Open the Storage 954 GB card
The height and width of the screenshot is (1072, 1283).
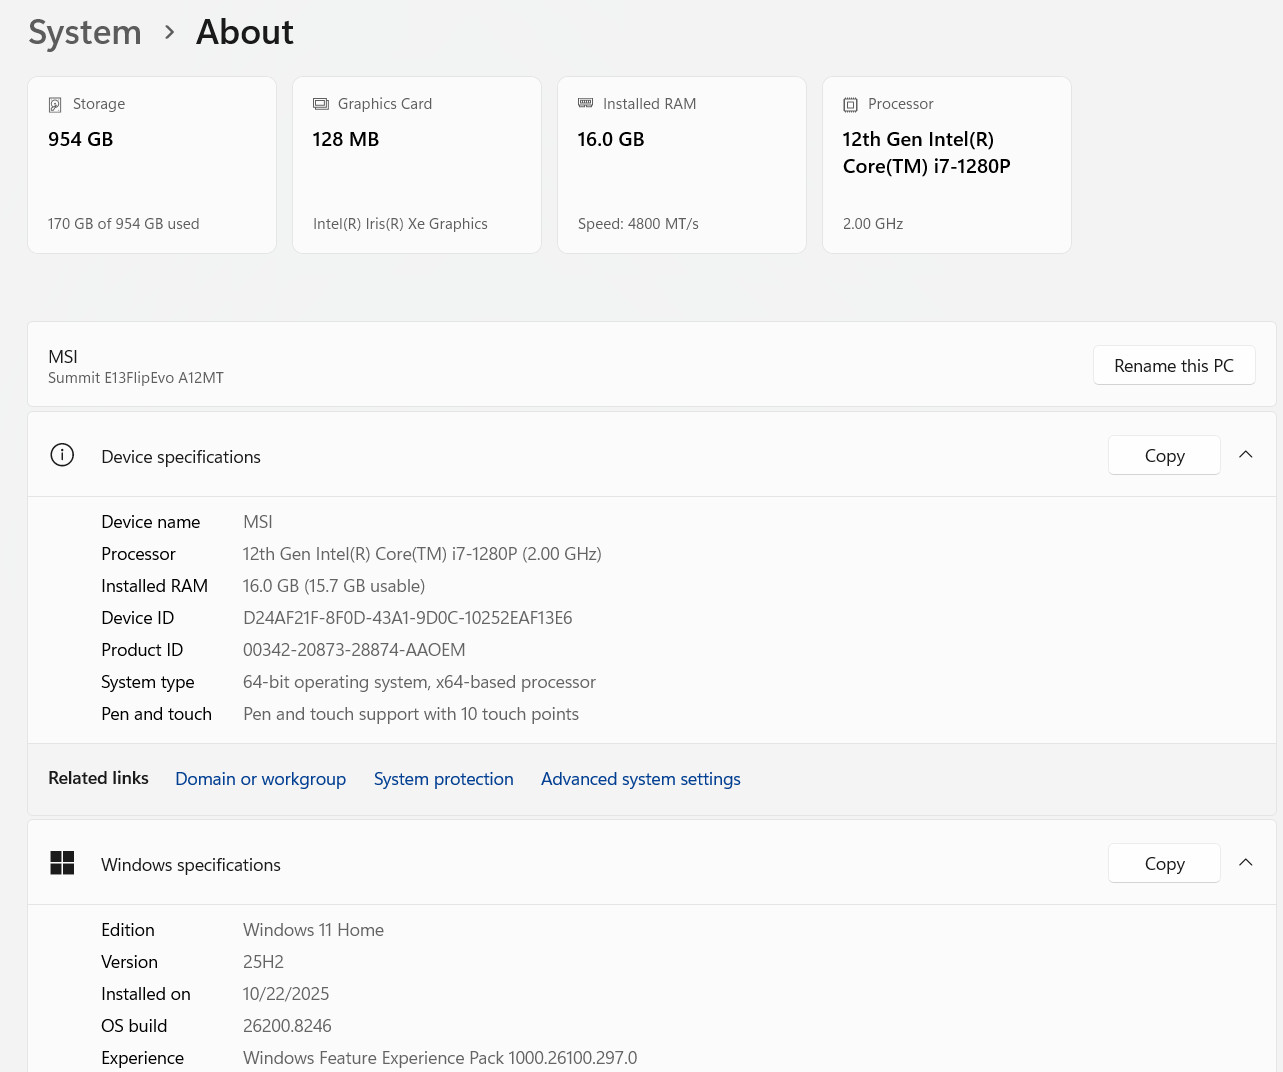(152, 165)
